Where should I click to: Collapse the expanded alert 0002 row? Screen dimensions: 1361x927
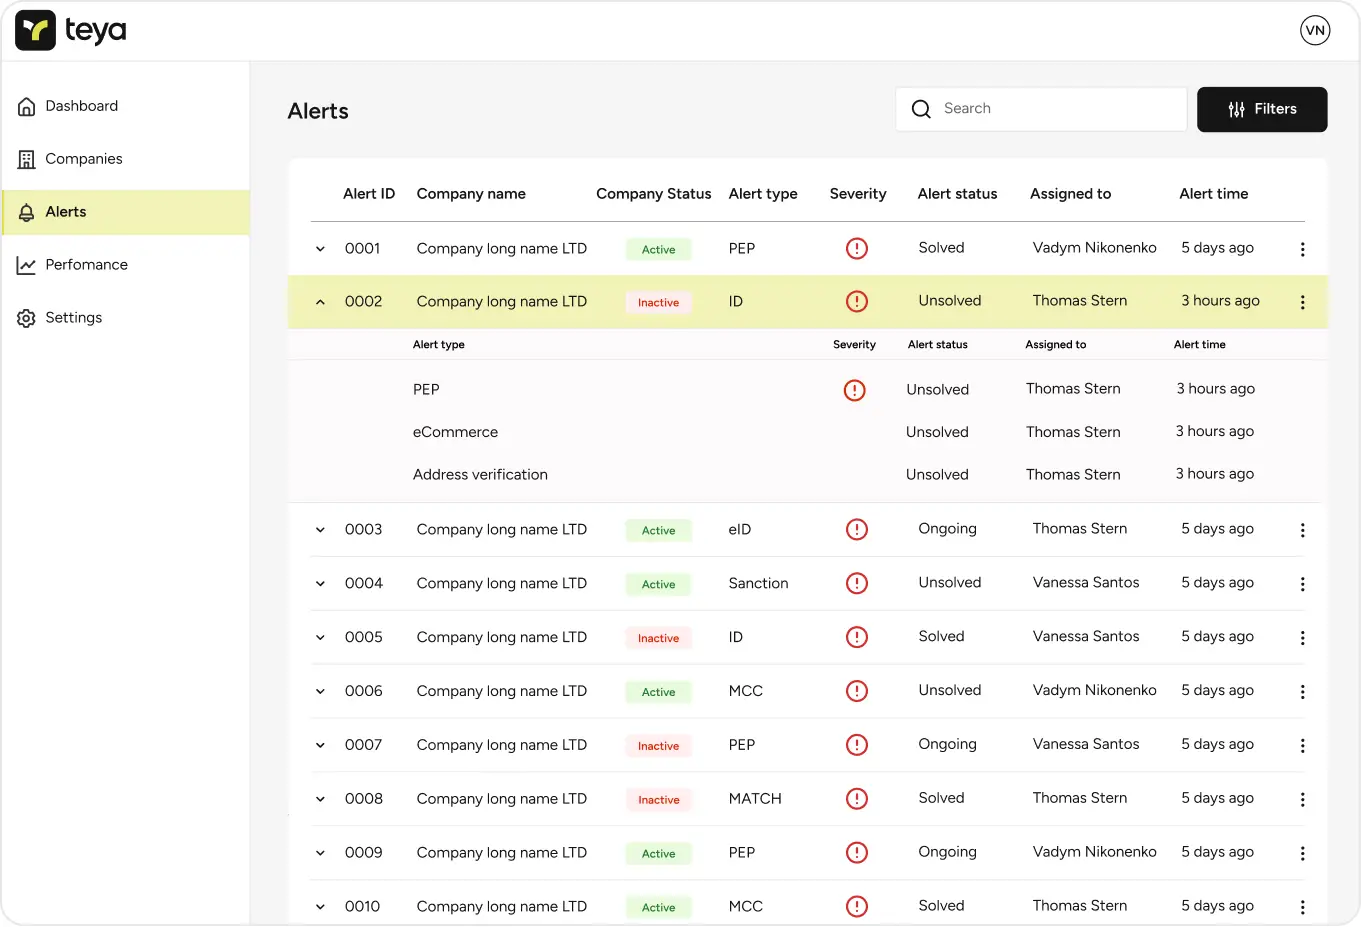tap(320, 302)
